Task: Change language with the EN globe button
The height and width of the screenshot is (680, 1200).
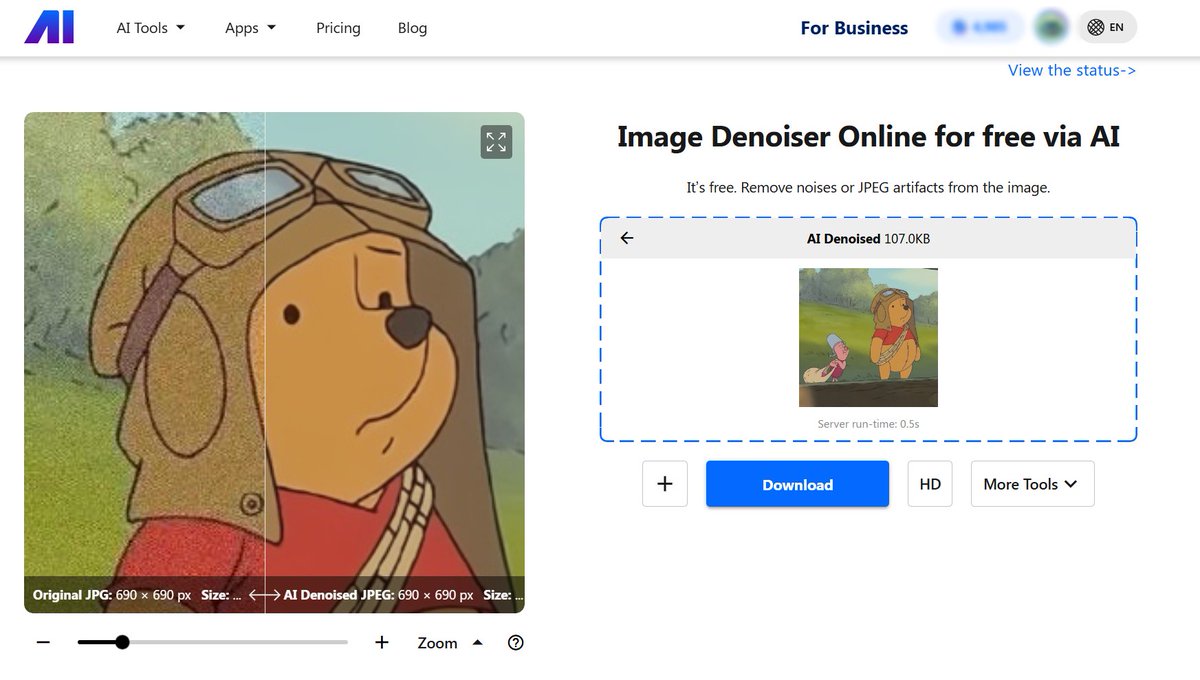Action: (x=1107, y=28)
